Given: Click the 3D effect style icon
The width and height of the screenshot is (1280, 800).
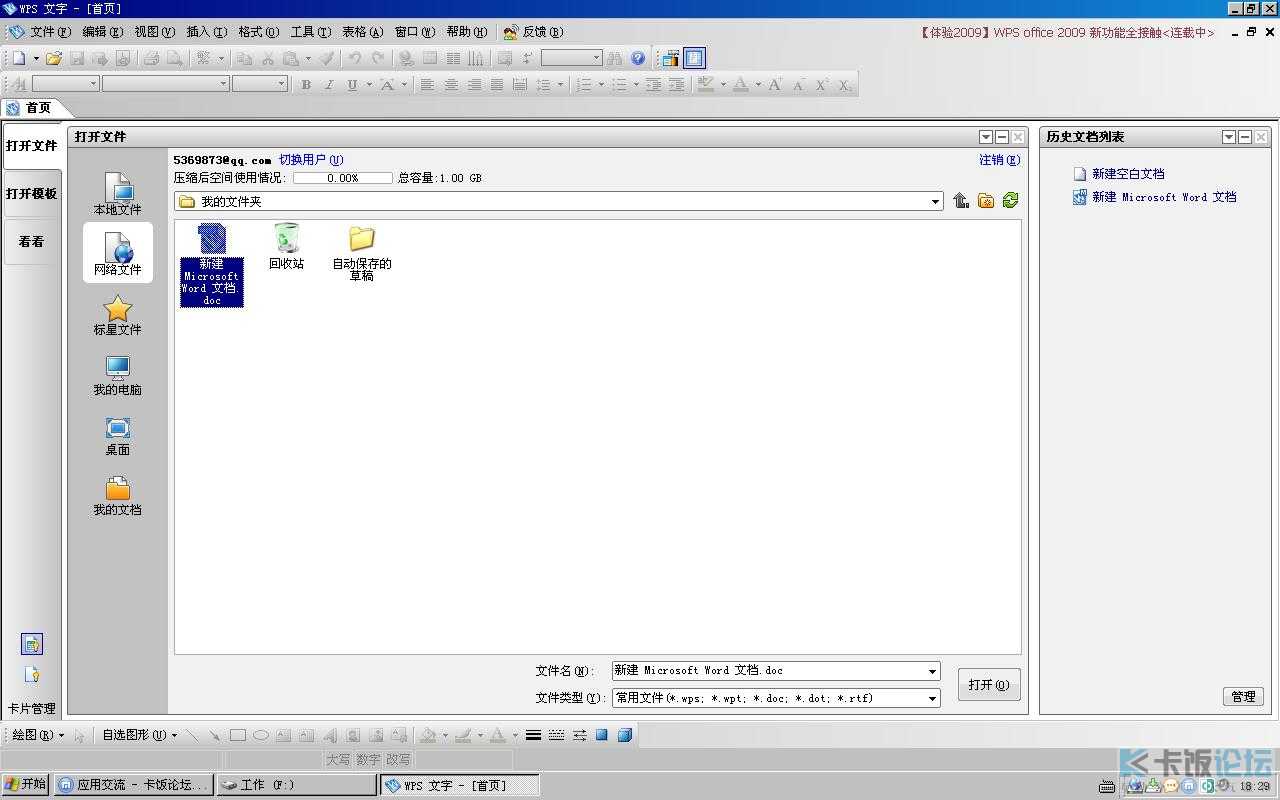Looking at the screenshot, I should coord(625,735).
